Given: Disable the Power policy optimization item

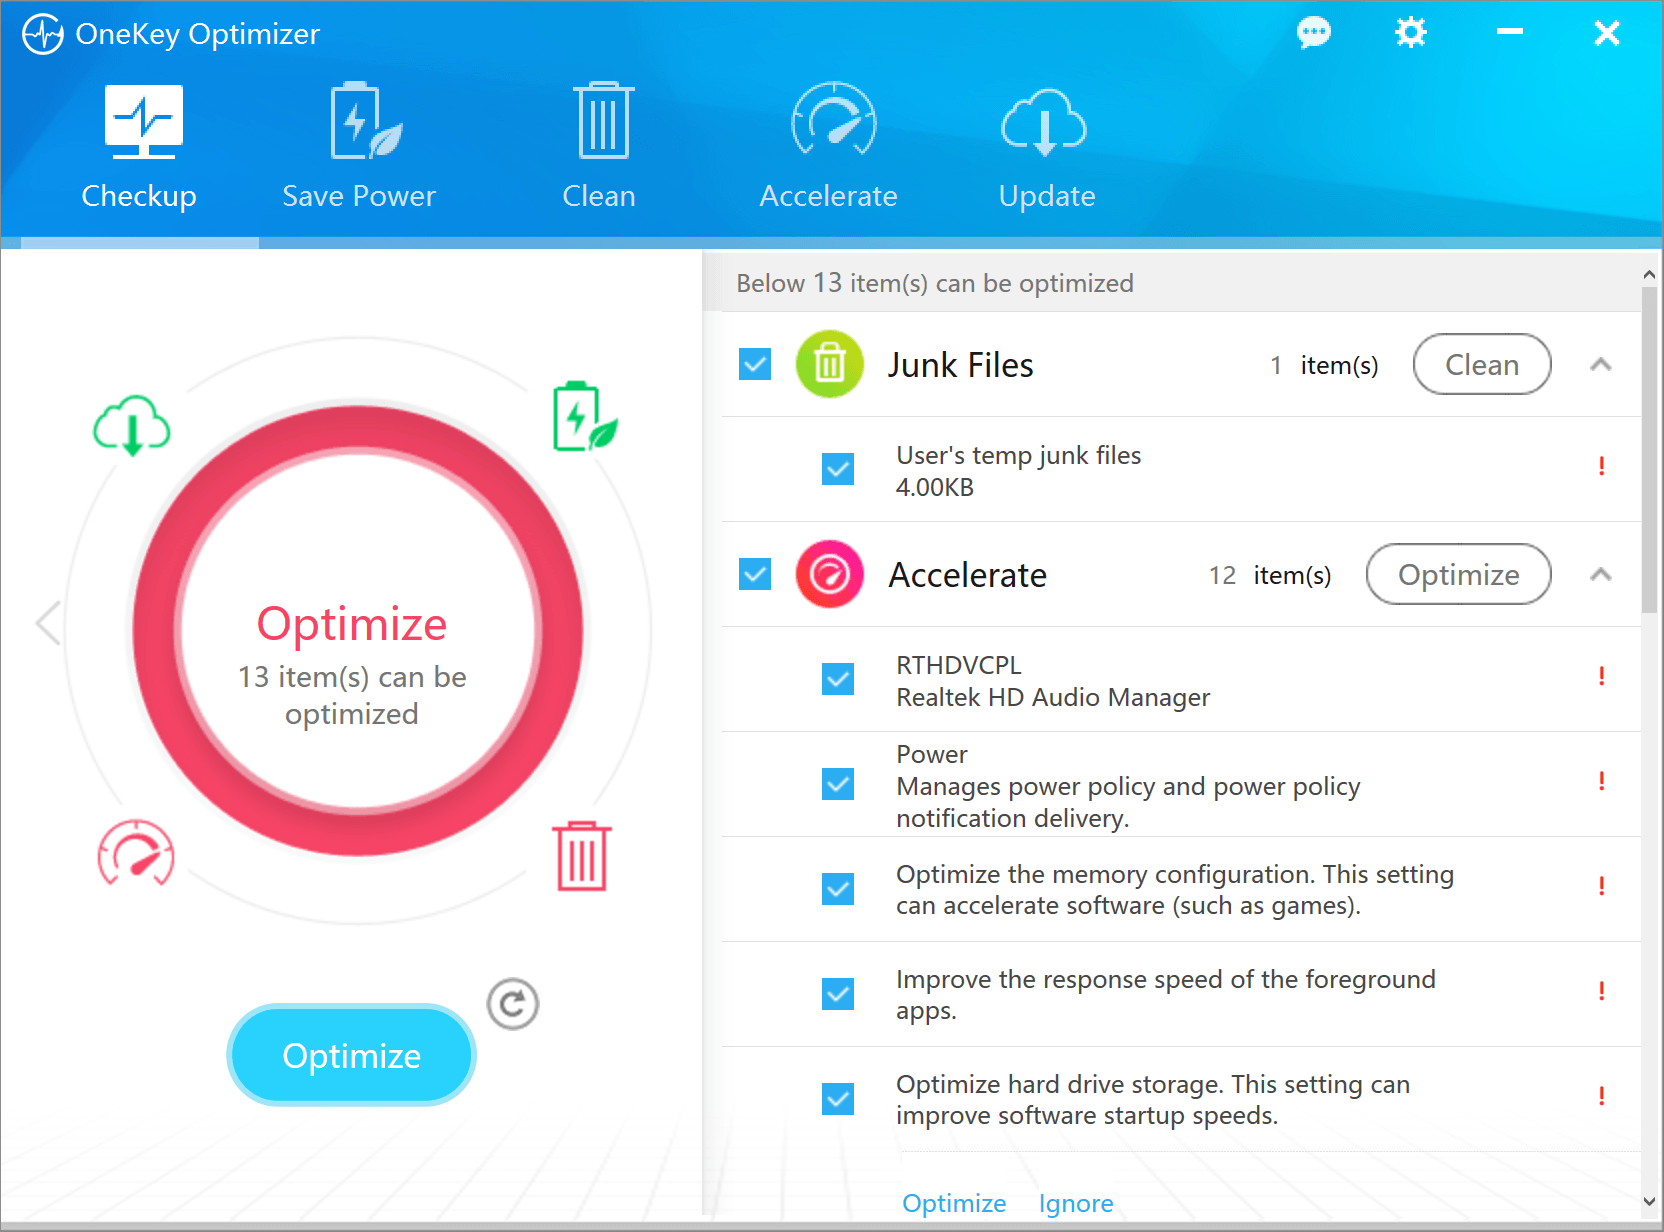Looking at the screenshot, I should 837,785.
